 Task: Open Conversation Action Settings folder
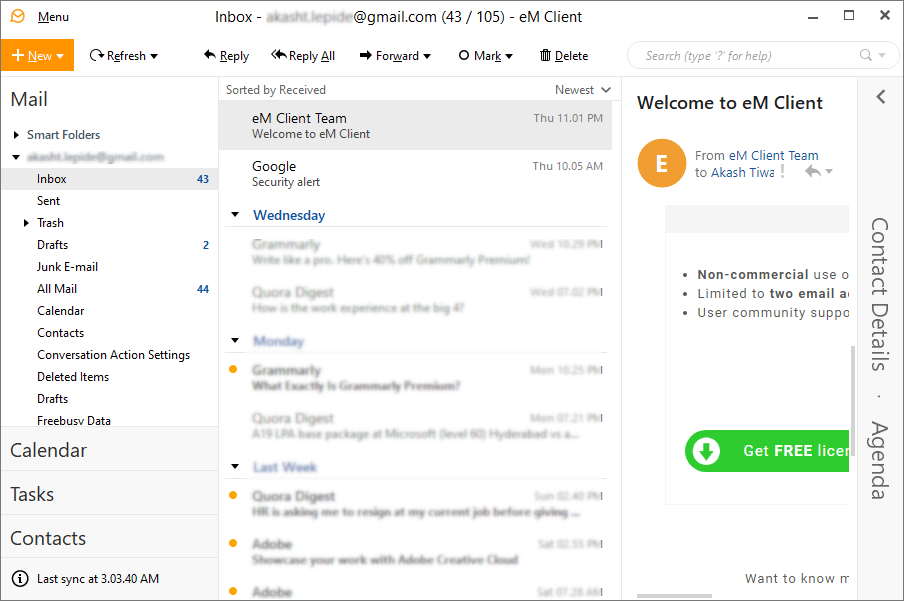(114, 355)
